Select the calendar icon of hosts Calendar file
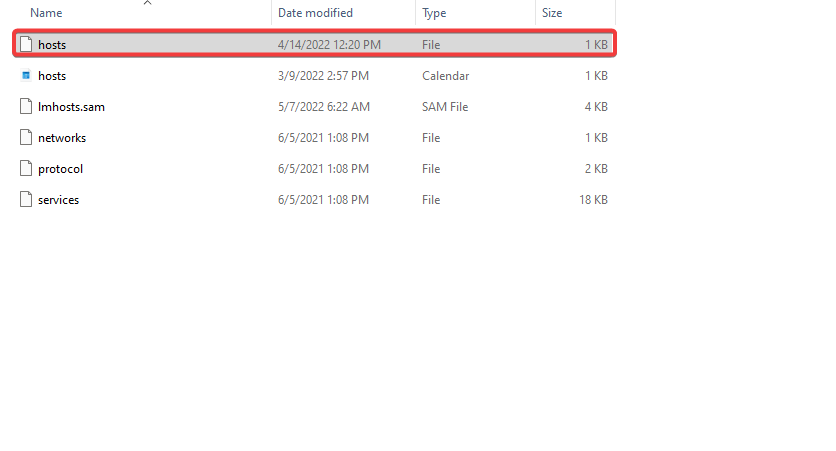 point(26,75)
